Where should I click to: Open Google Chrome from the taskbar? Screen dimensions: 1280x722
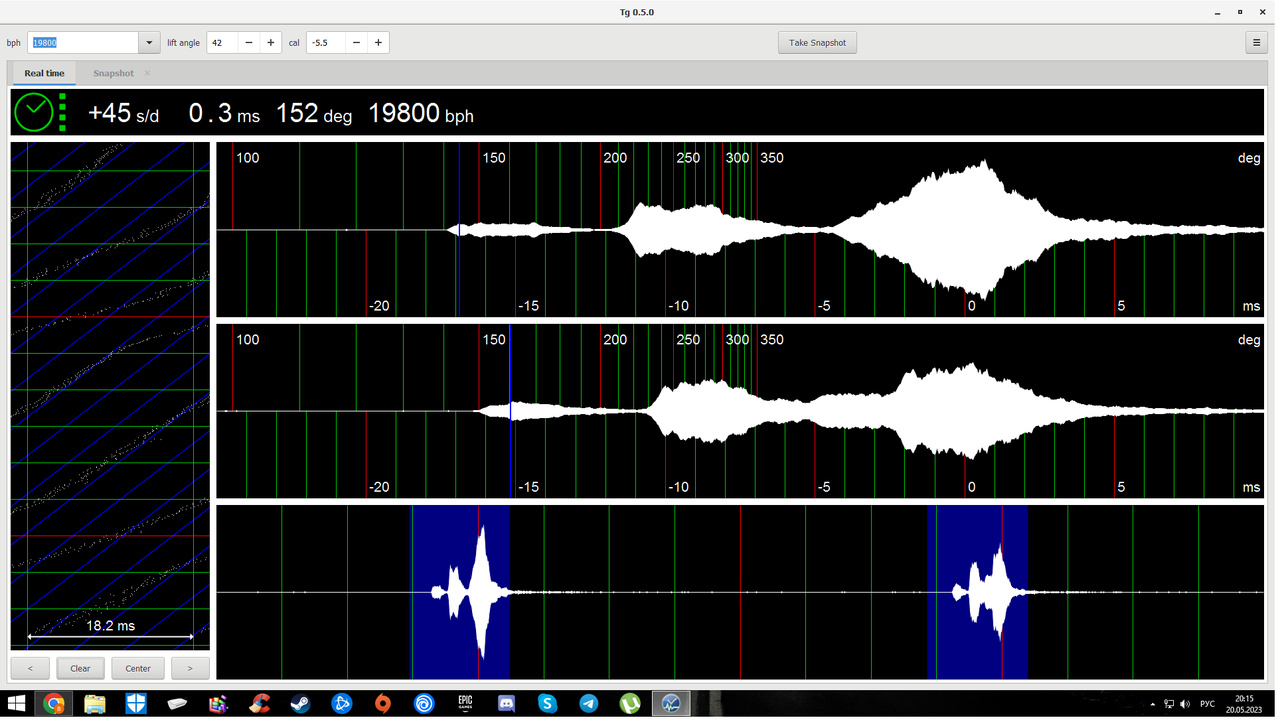point(53,704)
